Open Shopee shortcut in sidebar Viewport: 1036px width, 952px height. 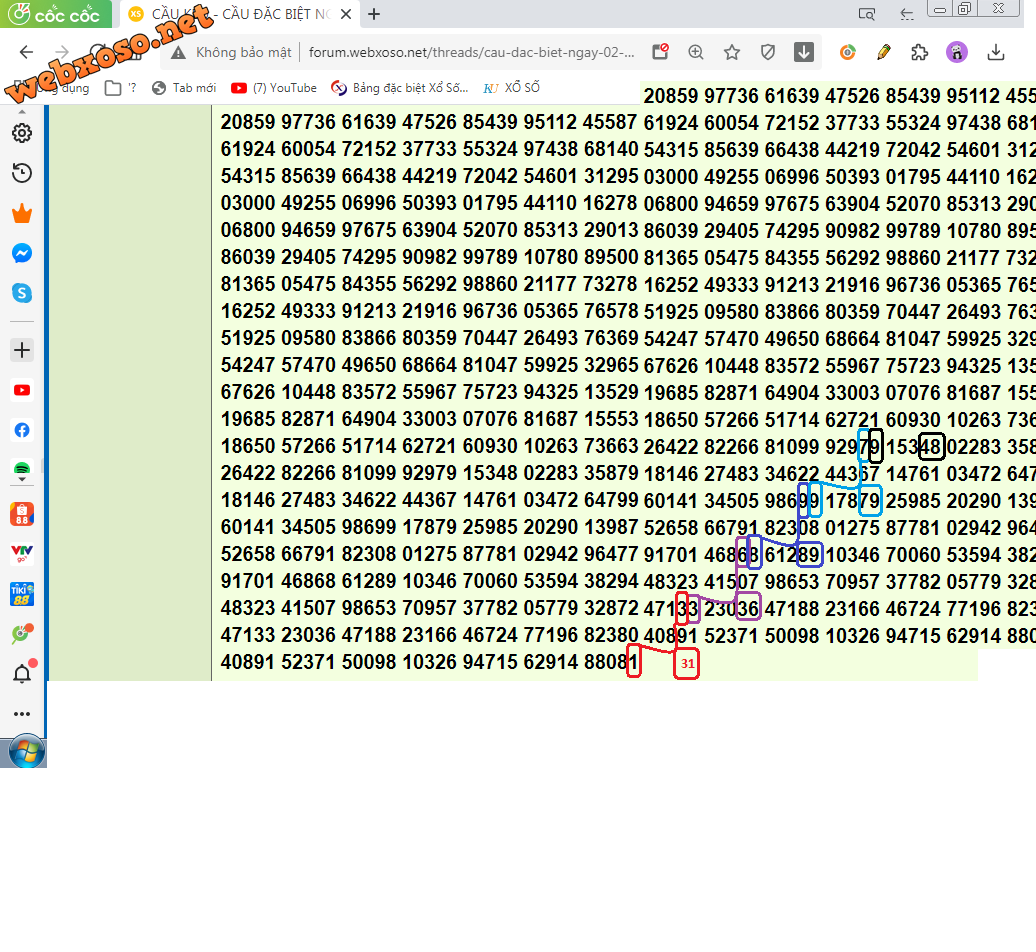(x=21, y=514)
